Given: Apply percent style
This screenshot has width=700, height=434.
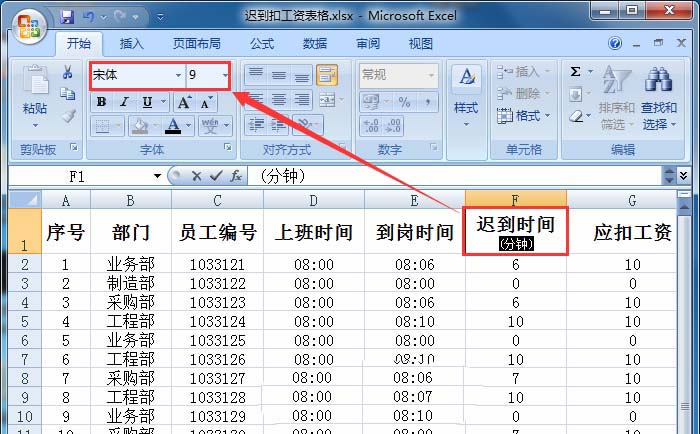Looking at the screenshot, I should (x=404, y=102).
